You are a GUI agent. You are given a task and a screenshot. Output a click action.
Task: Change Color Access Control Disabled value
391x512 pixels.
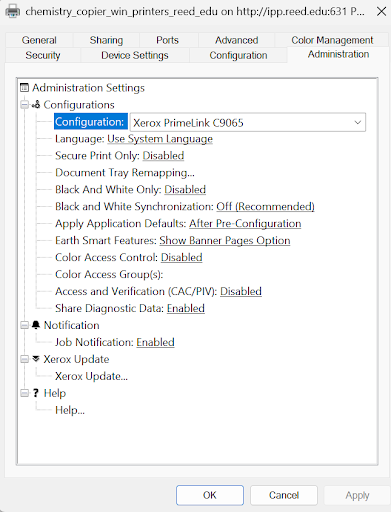coord(182,257)
